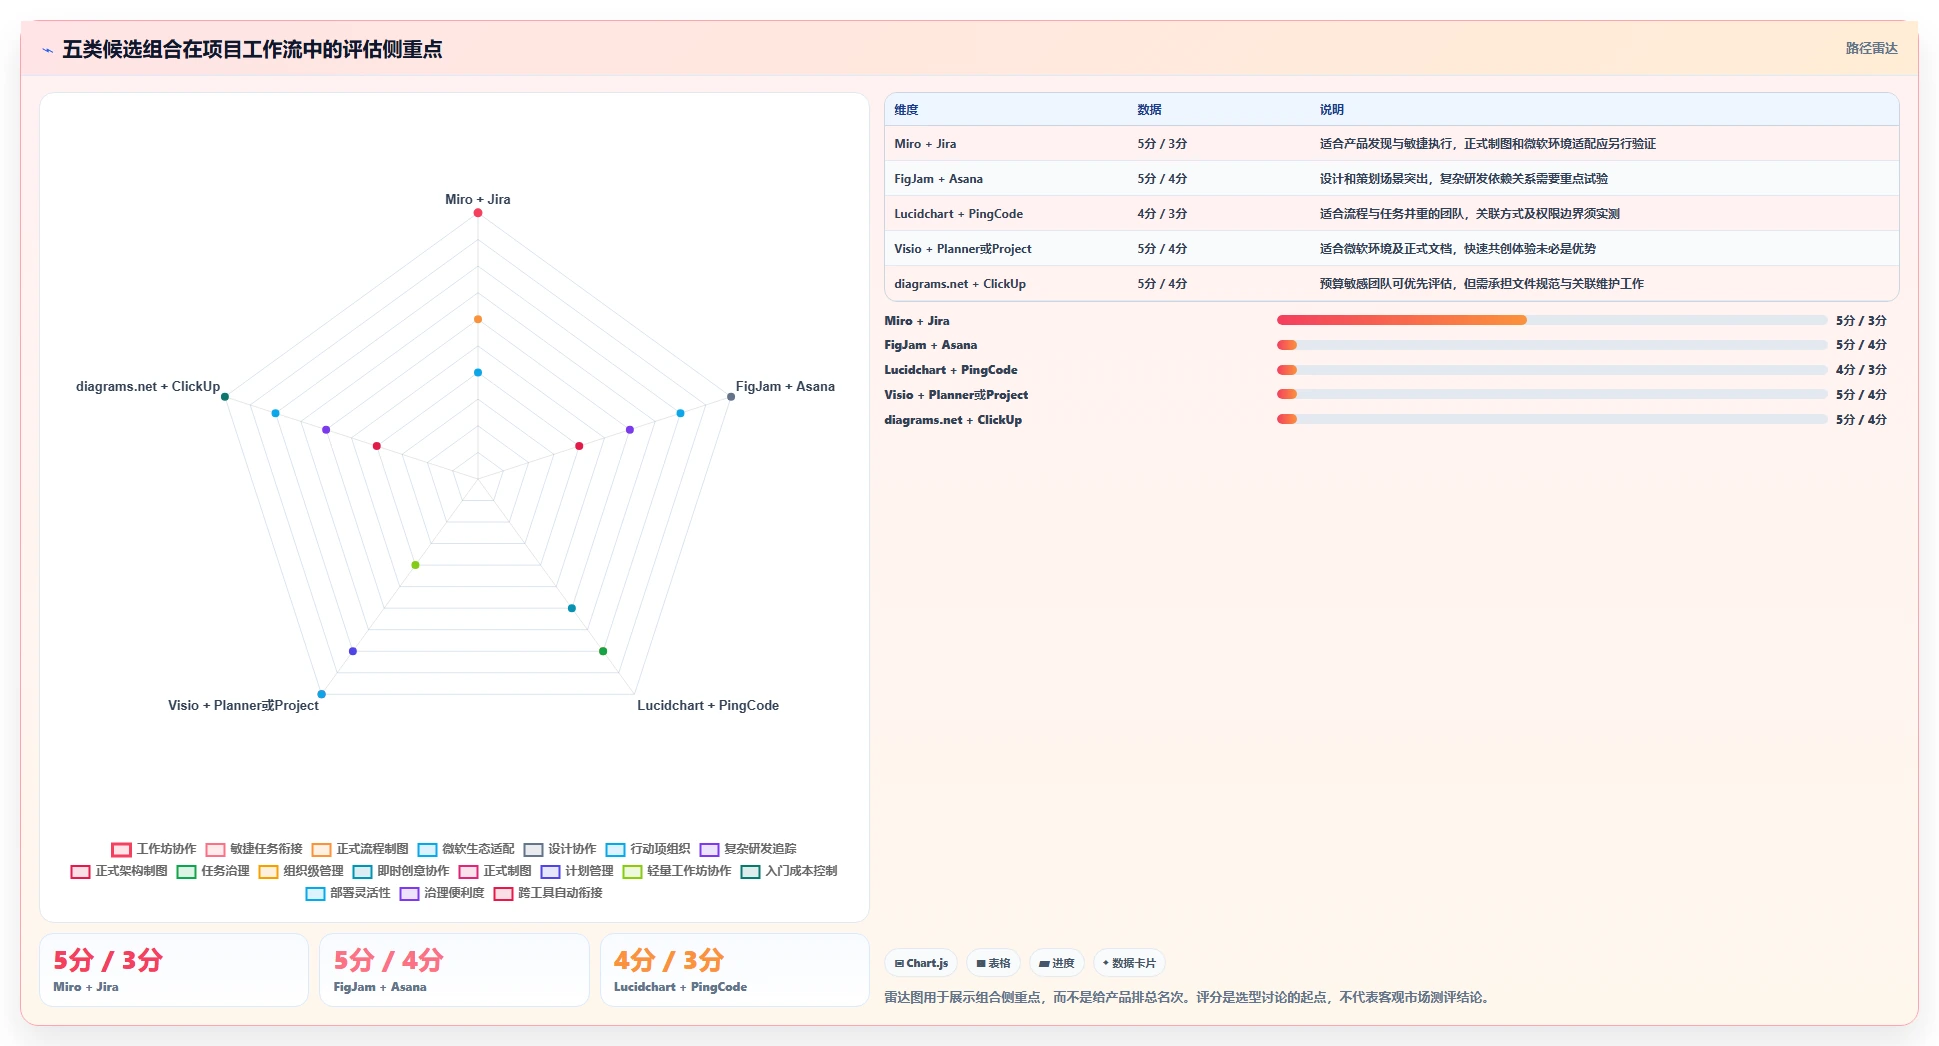Viewport: 1939px width, 1046px height.
Task: Hide the 正式架构制图 dataset in the legend
Action: 119,871
